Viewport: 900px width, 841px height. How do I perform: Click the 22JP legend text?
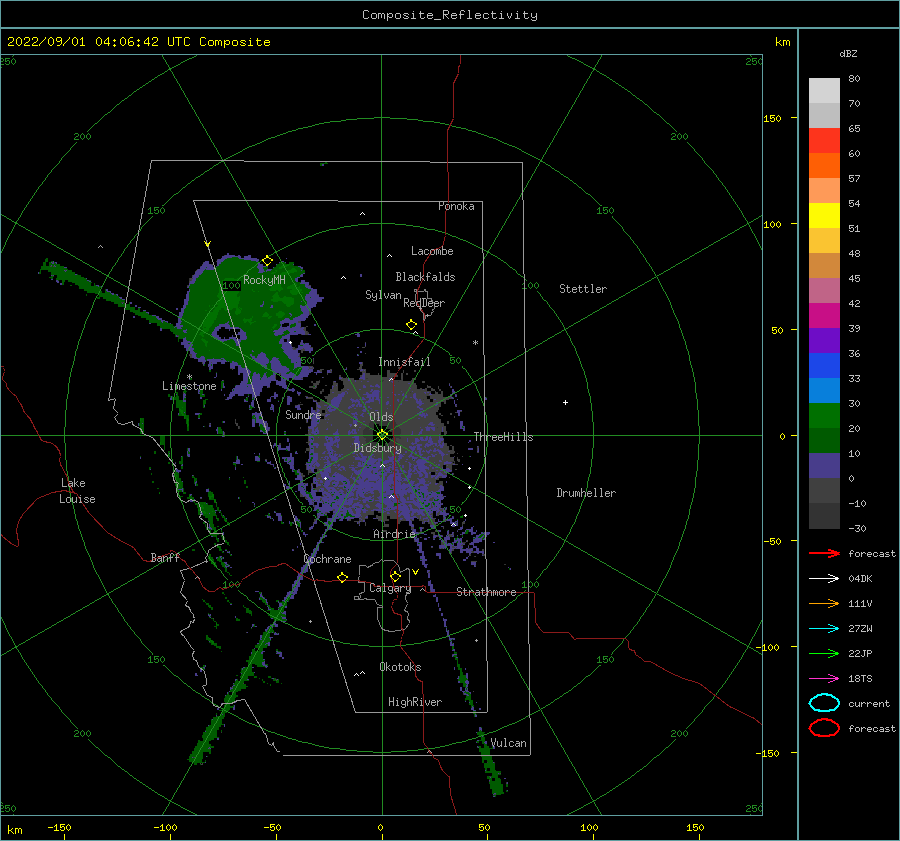pyautogui.click(x=860, y=653)
